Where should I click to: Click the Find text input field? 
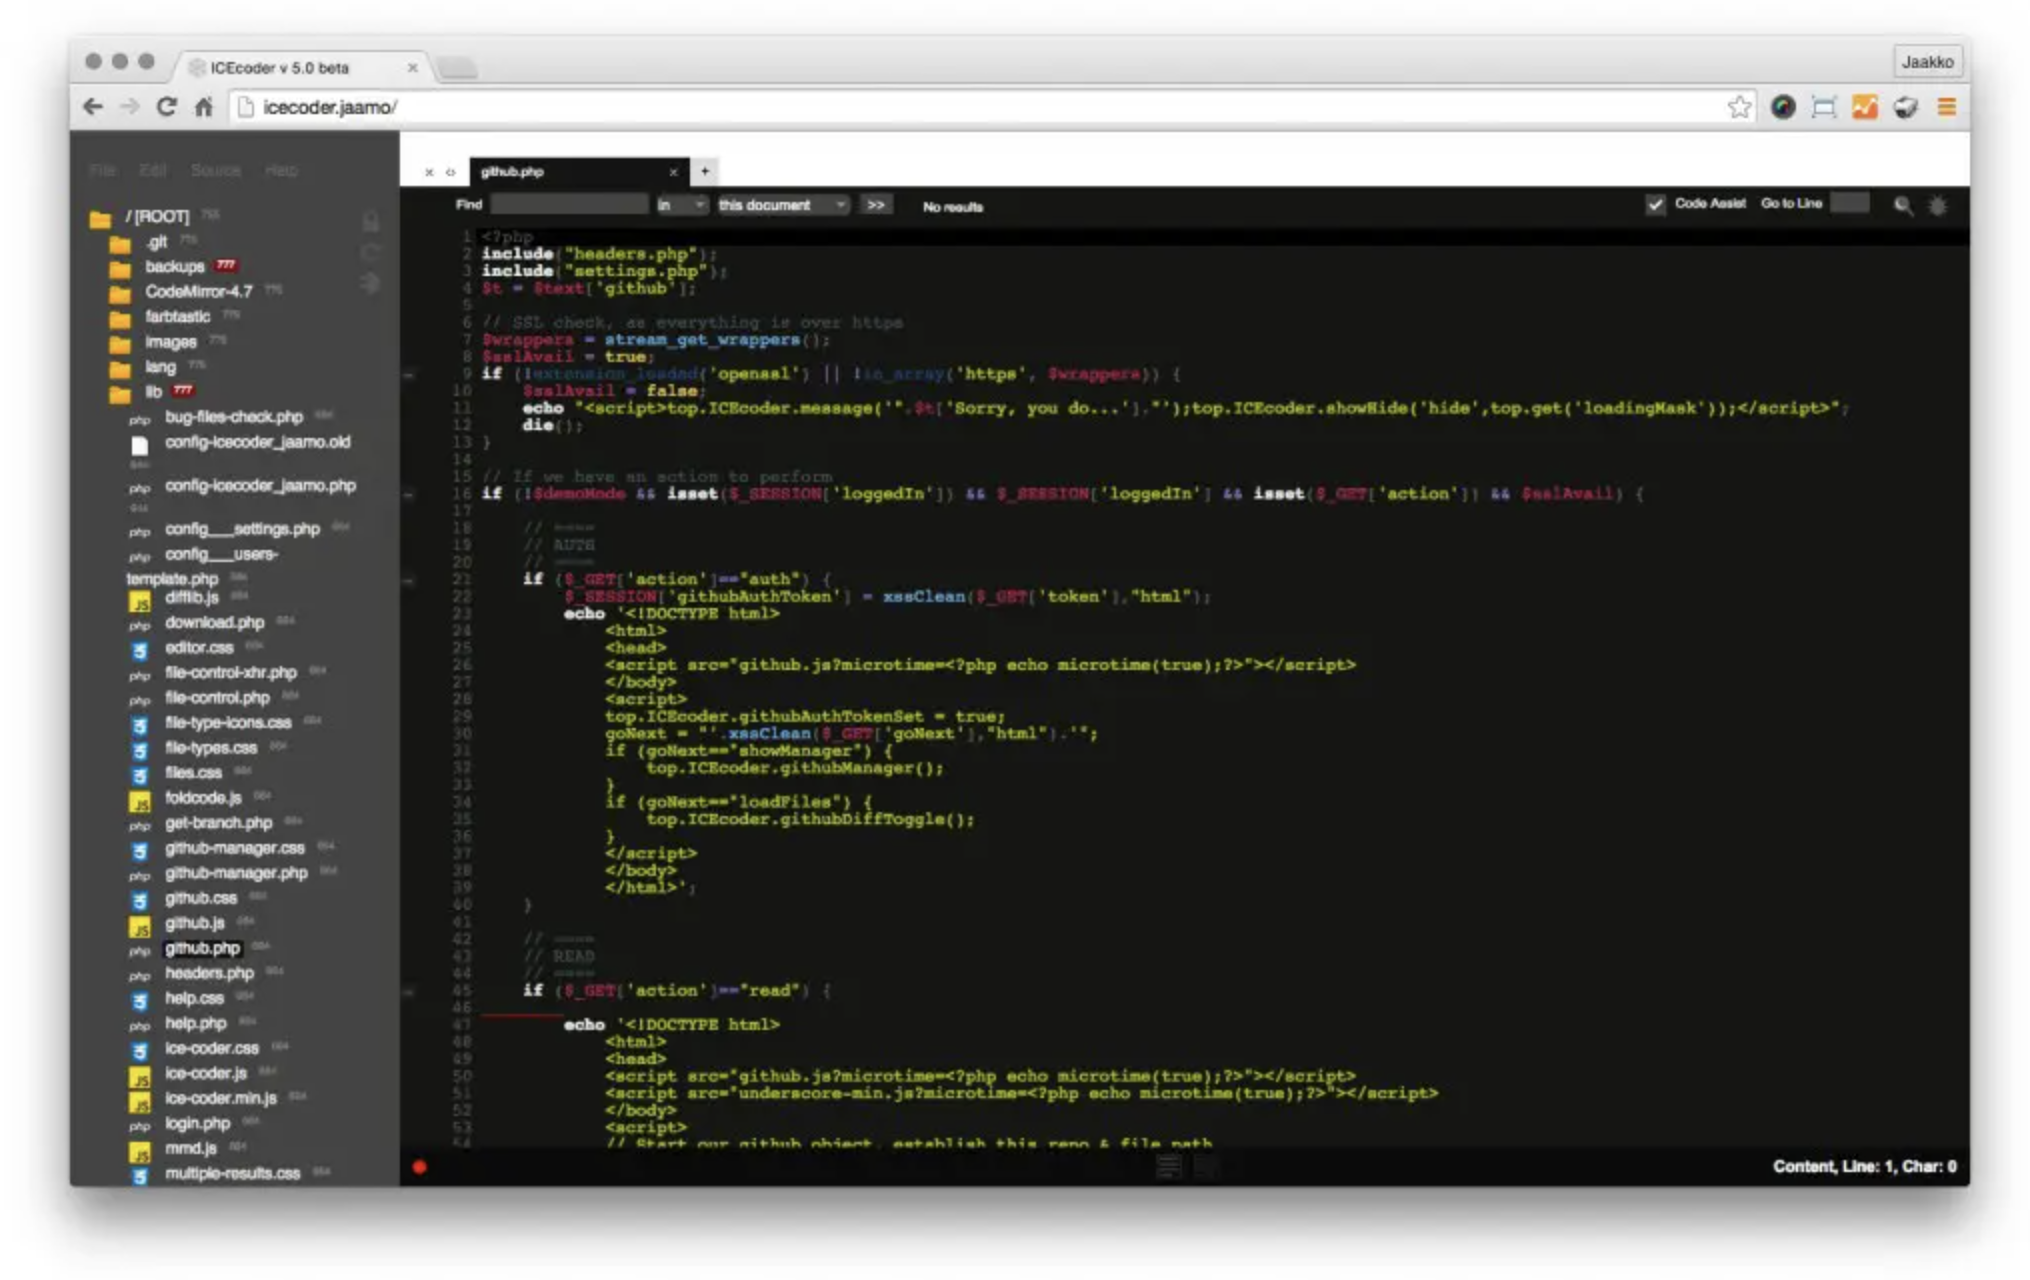tap(568, 205)
